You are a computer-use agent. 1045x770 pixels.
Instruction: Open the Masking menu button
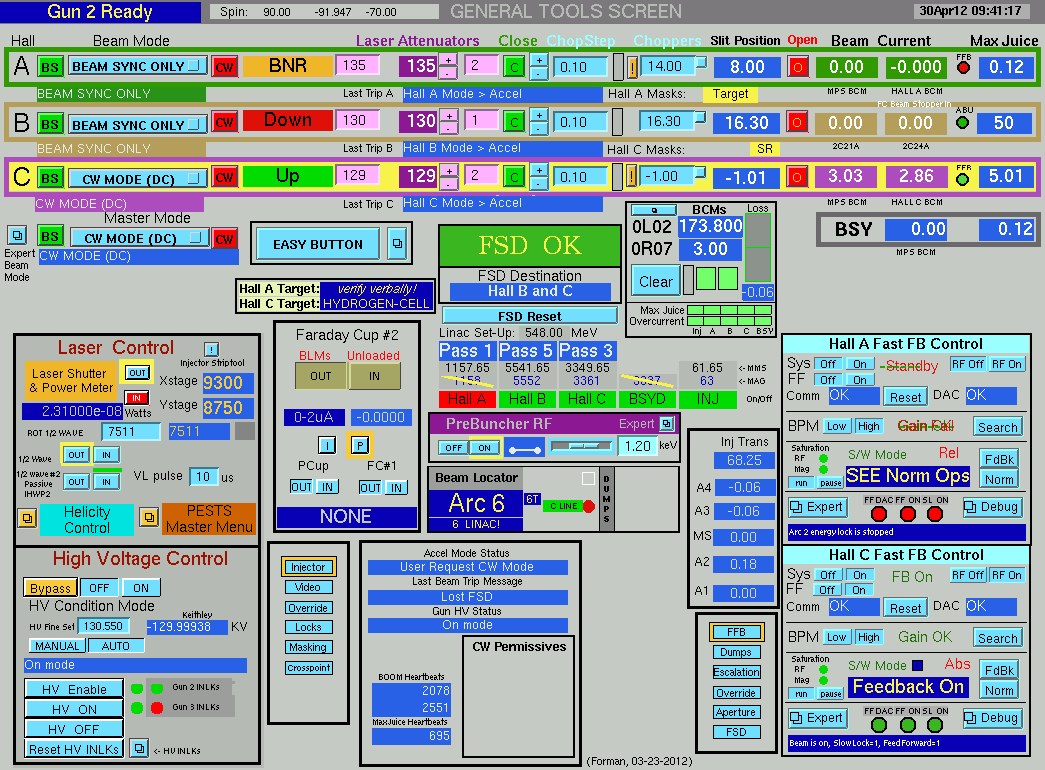308,647
